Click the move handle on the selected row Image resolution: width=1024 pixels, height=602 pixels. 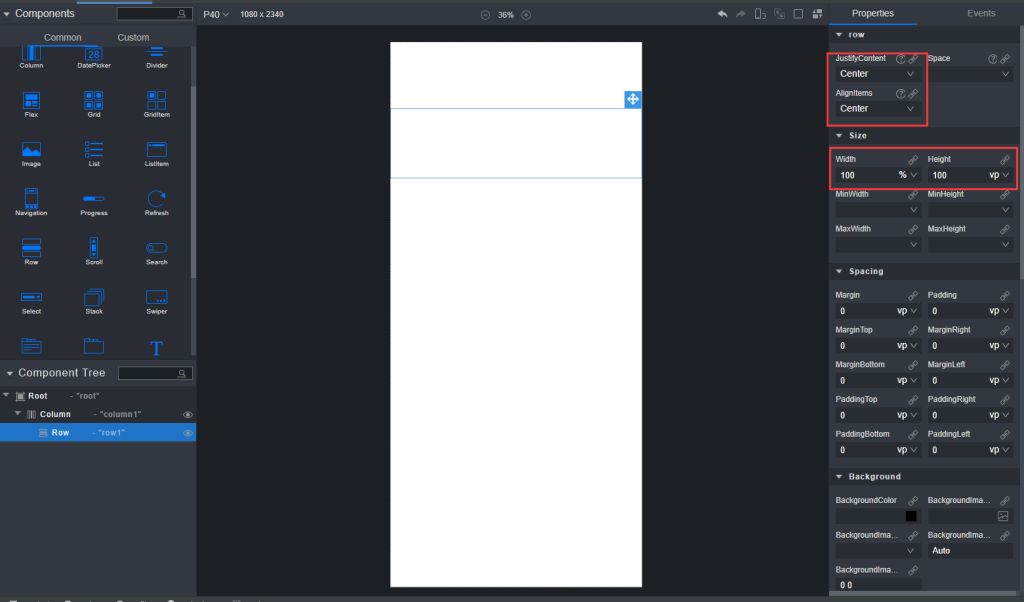633,99
